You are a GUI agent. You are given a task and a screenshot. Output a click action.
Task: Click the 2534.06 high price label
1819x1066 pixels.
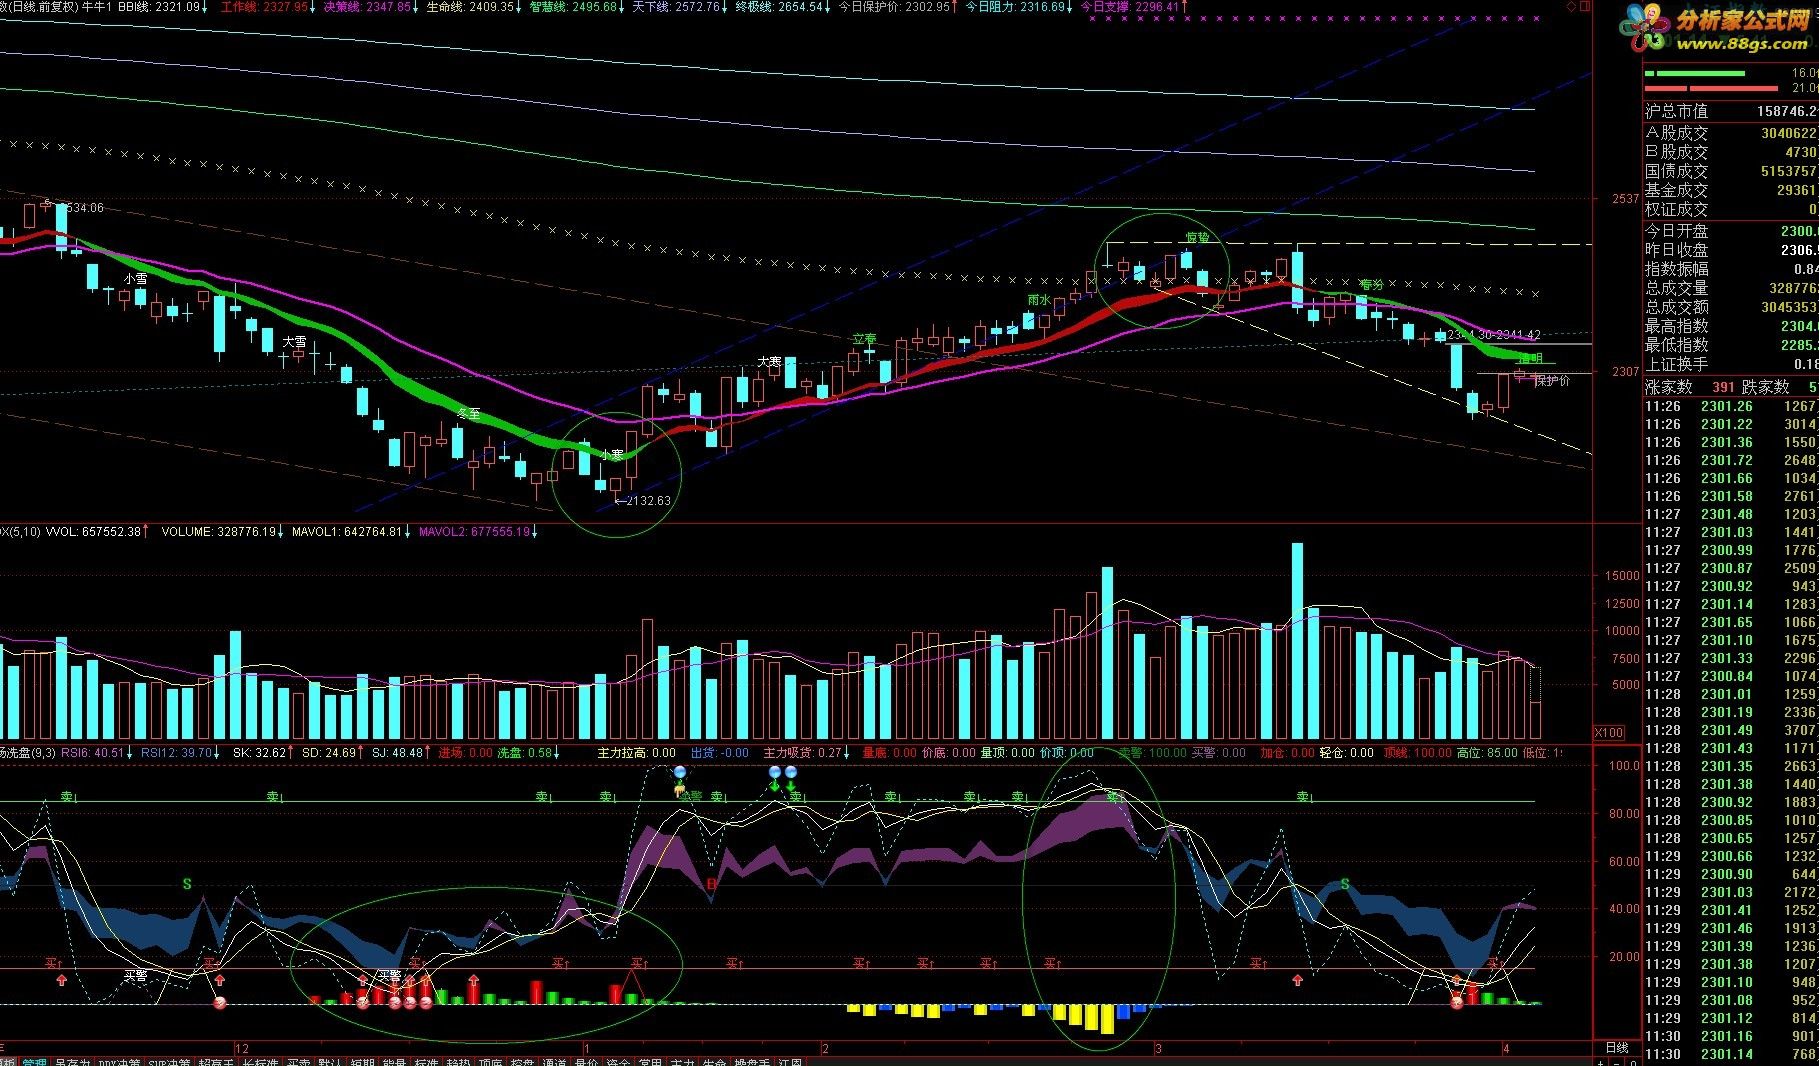click(x=81, y=208)
